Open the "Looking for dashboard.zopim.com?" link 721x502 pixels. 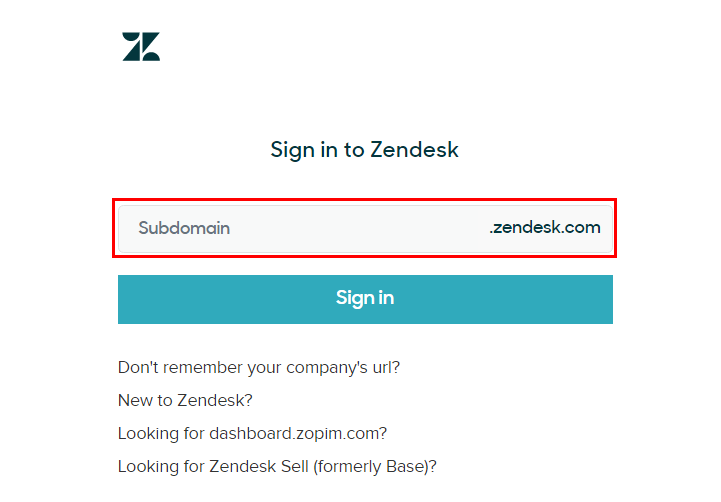(252, 434)
